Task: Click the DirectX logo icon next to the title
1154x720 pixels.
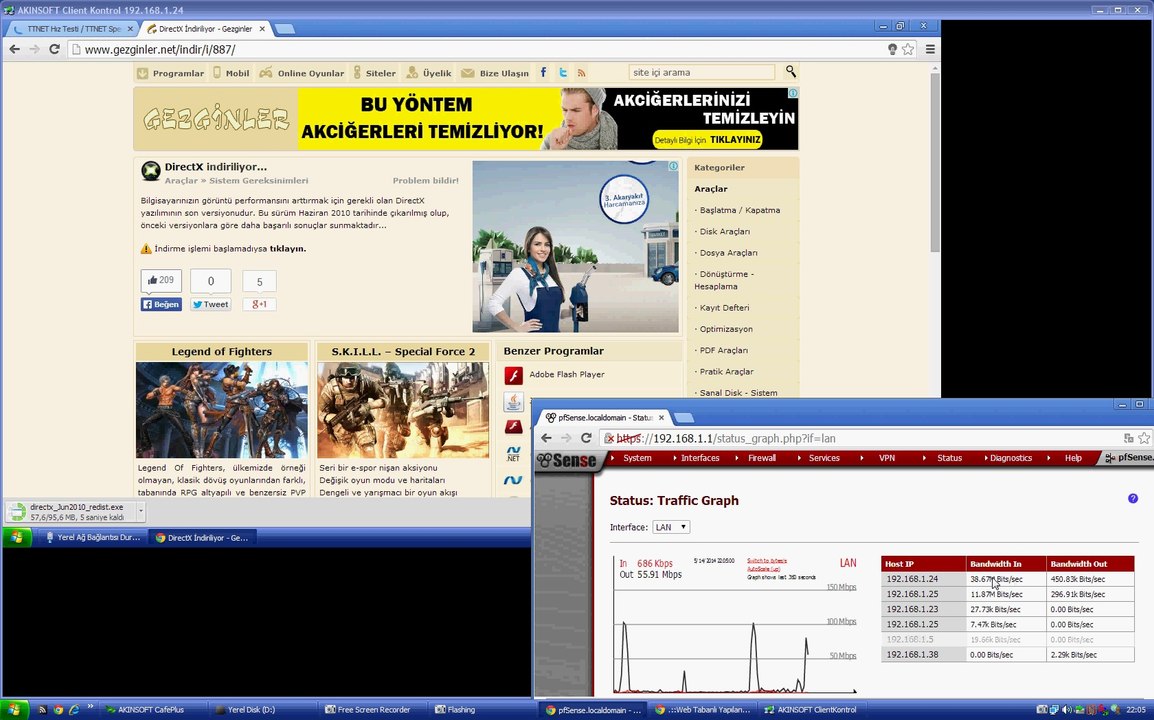Action: [151, 171]
